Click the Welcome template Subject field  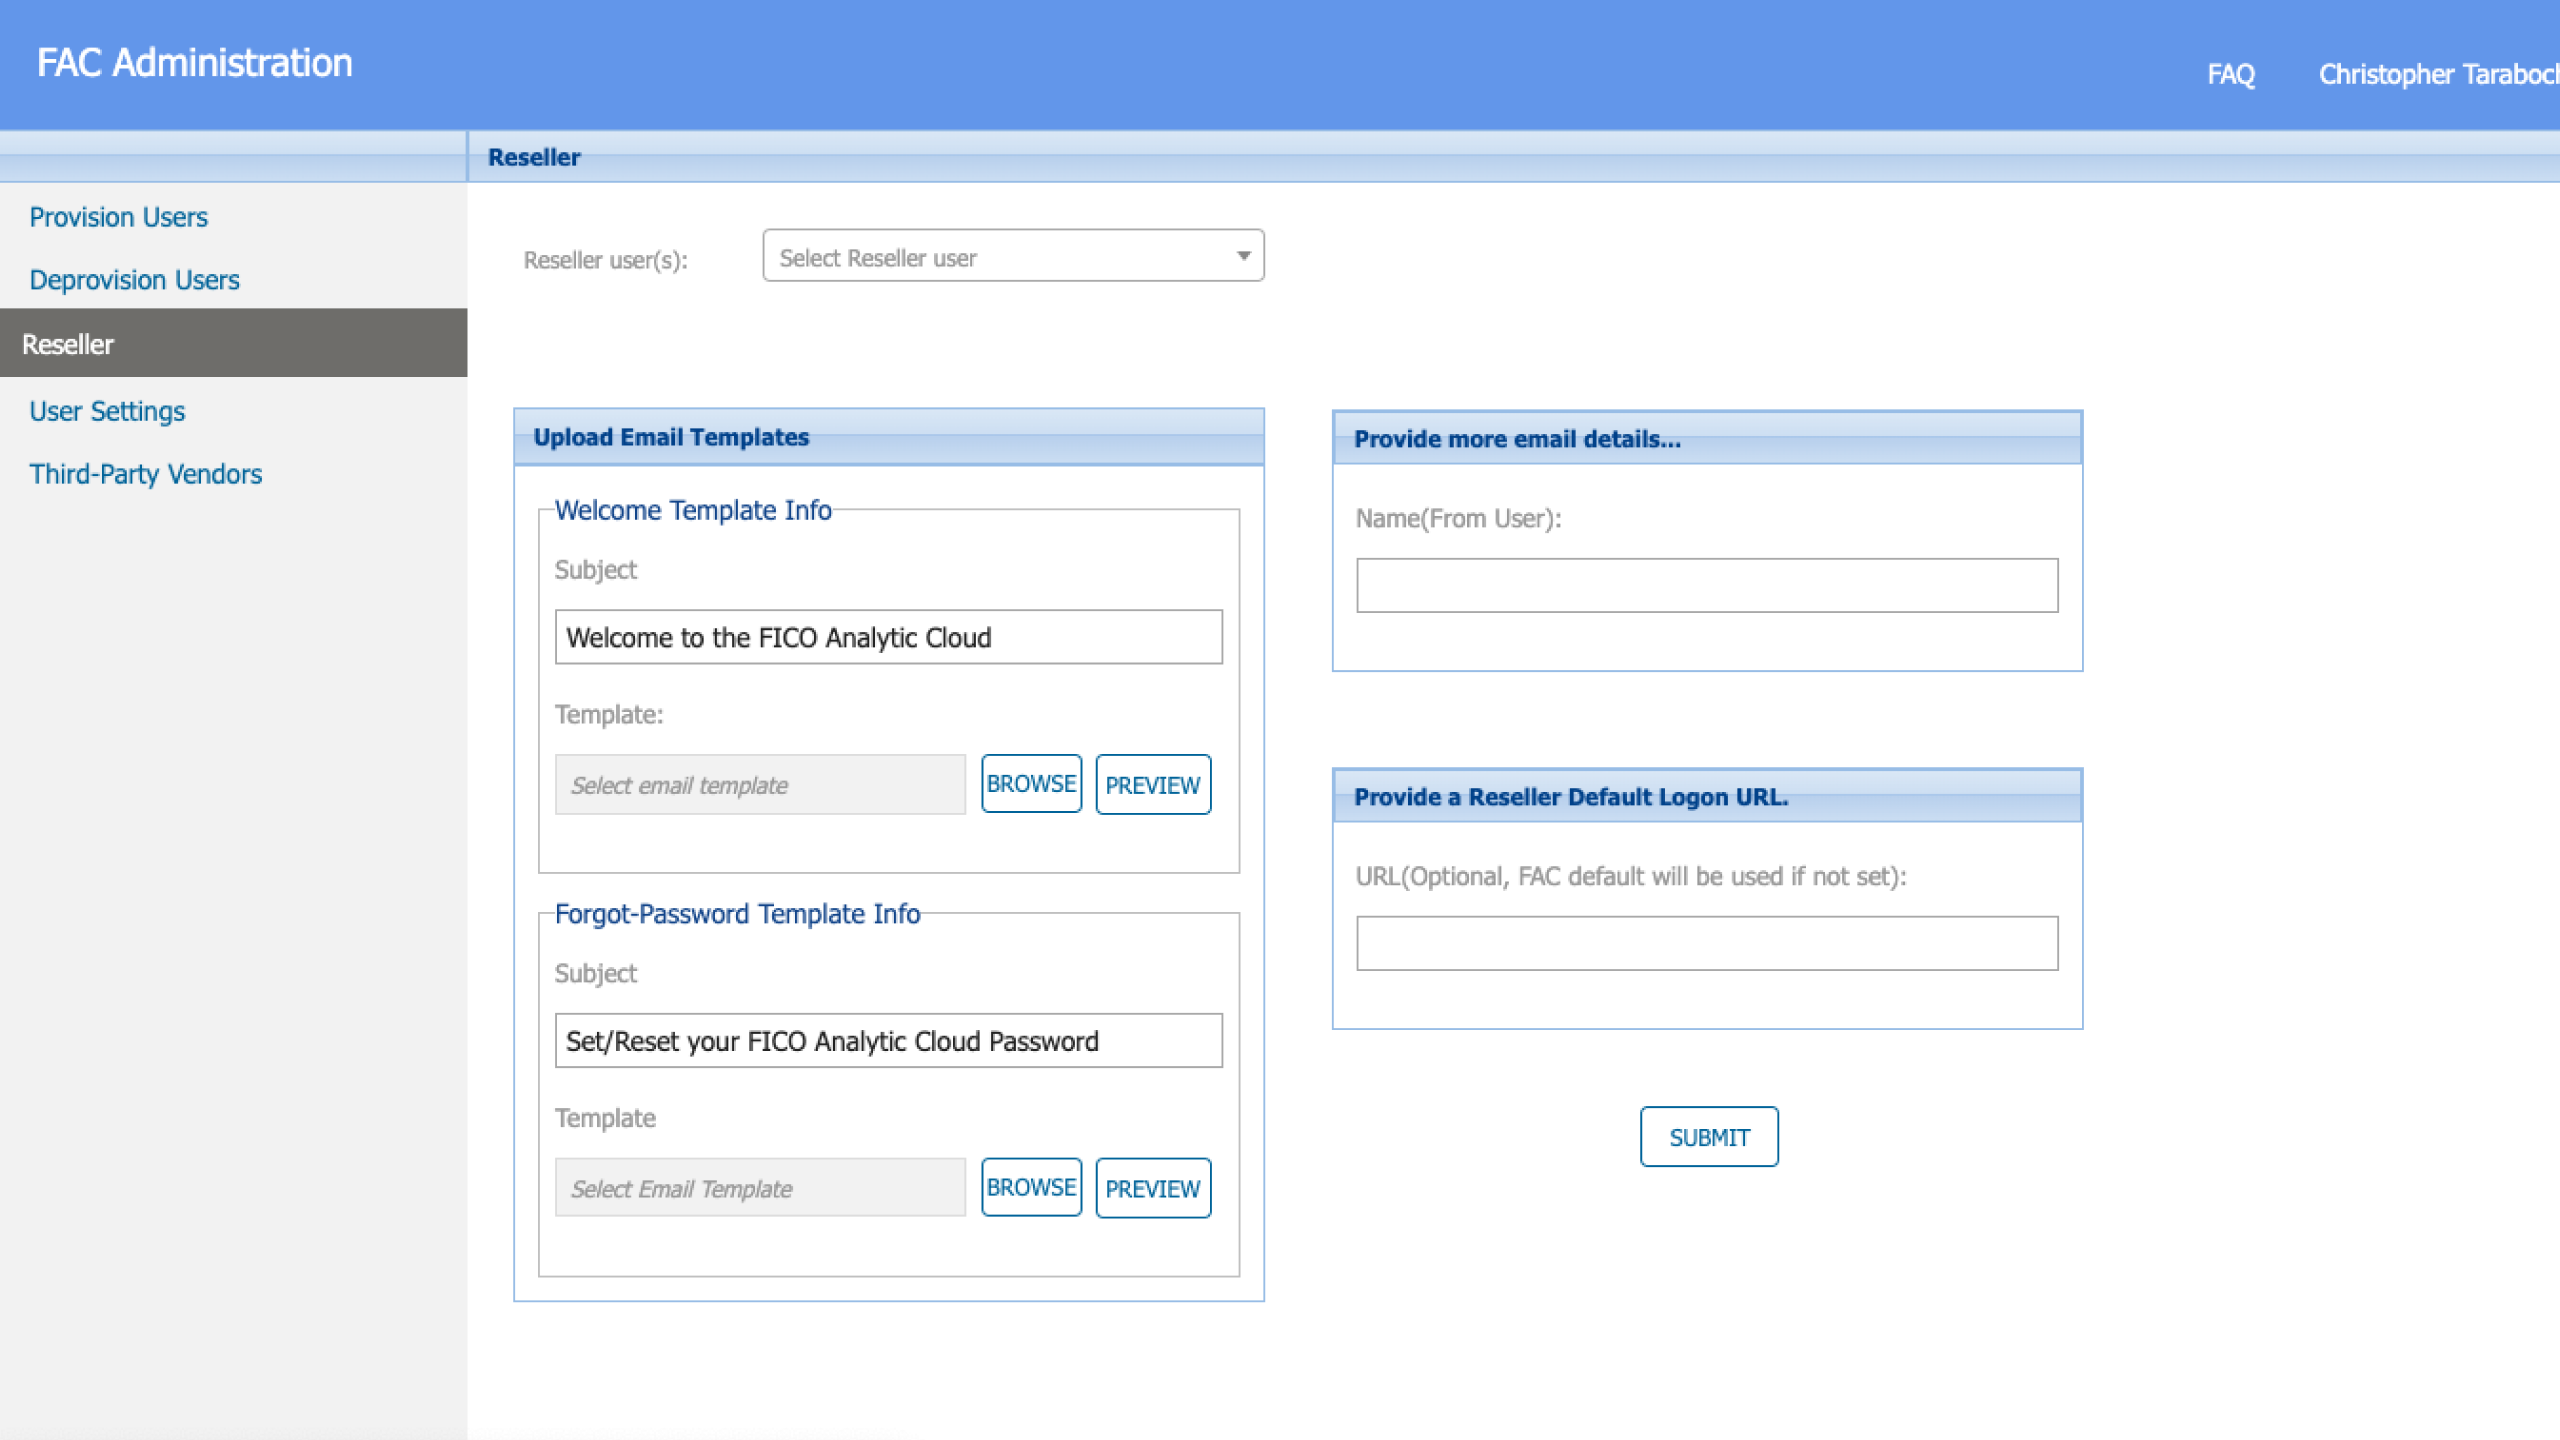click(888, 637)
